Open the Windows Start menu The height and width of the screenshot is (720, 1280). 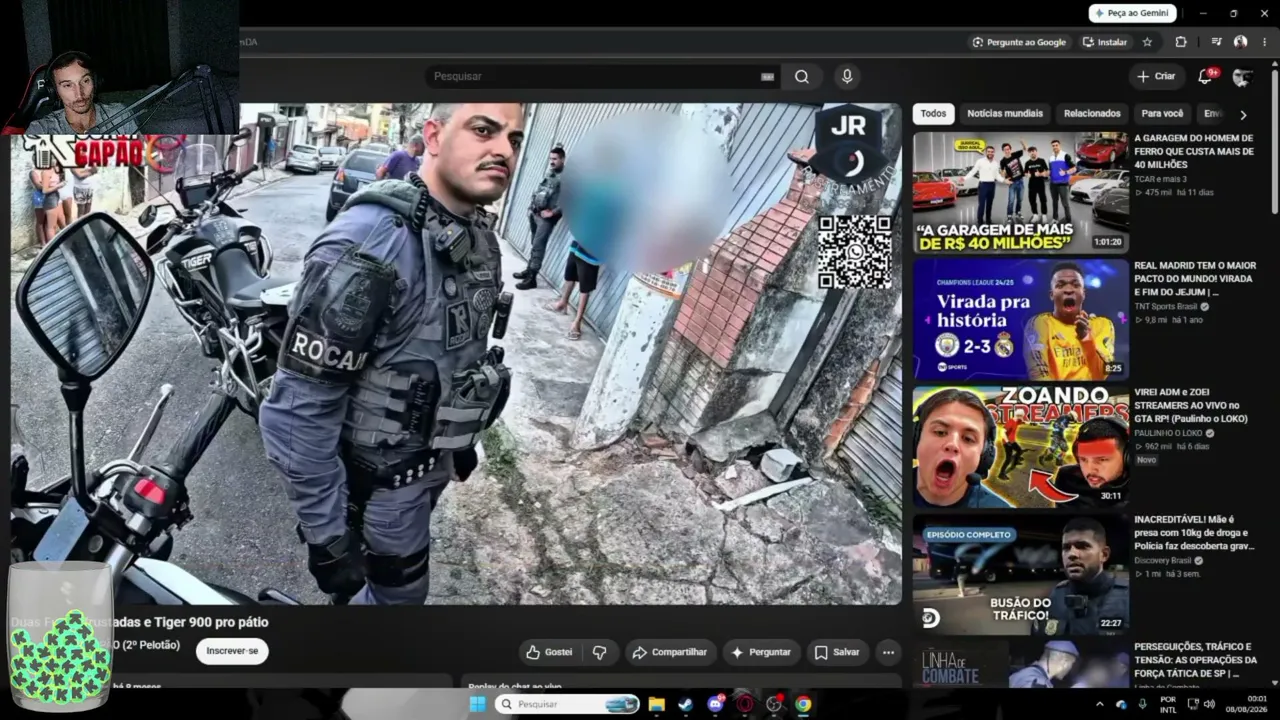click(478, 704)
